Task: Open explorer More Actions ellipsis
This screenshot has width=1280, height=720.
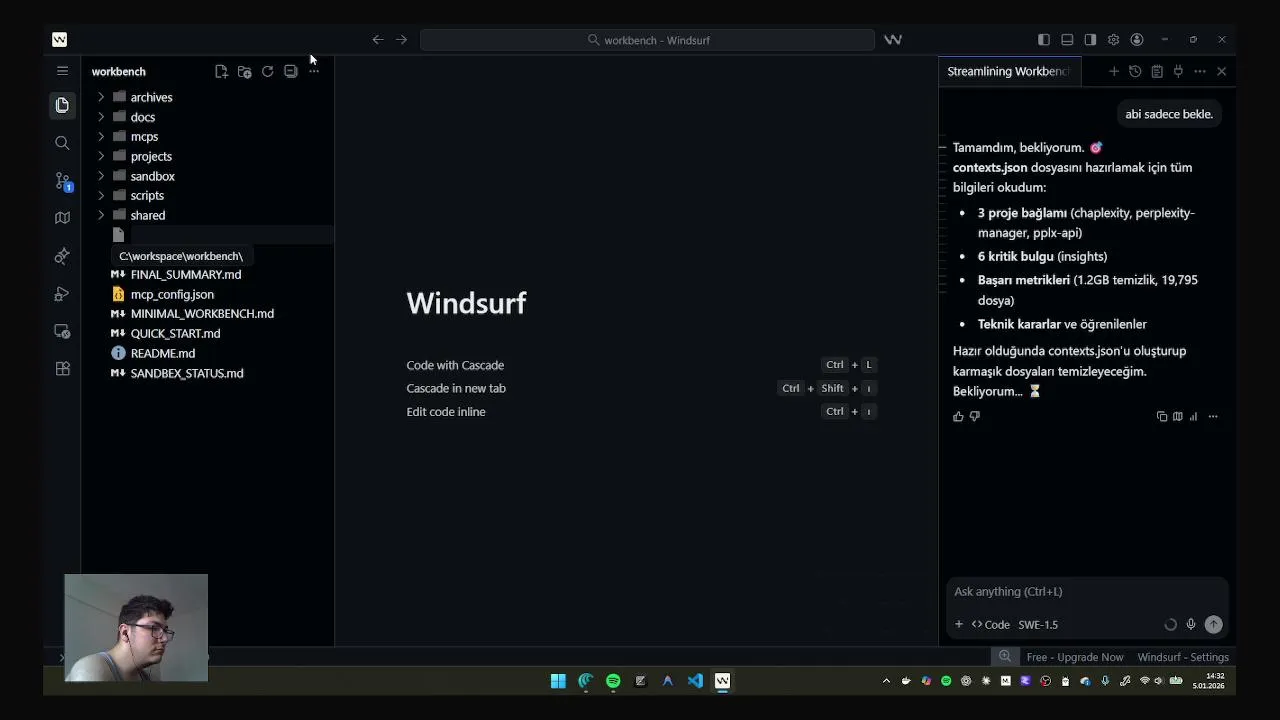Action: (313, 71)
